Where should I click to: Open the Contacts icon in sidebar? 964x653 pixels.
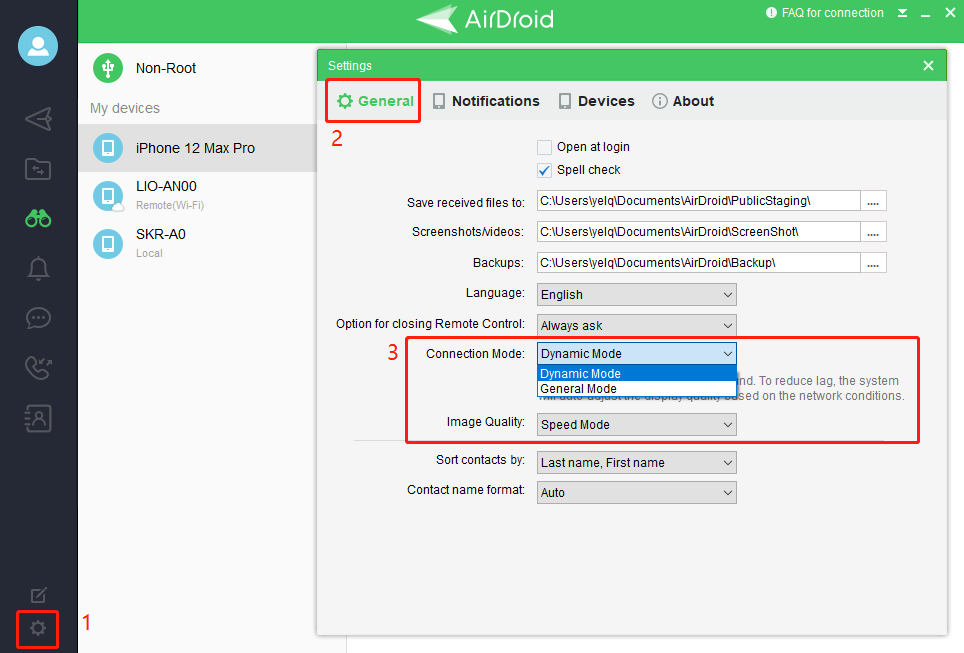tap(38, 418)
